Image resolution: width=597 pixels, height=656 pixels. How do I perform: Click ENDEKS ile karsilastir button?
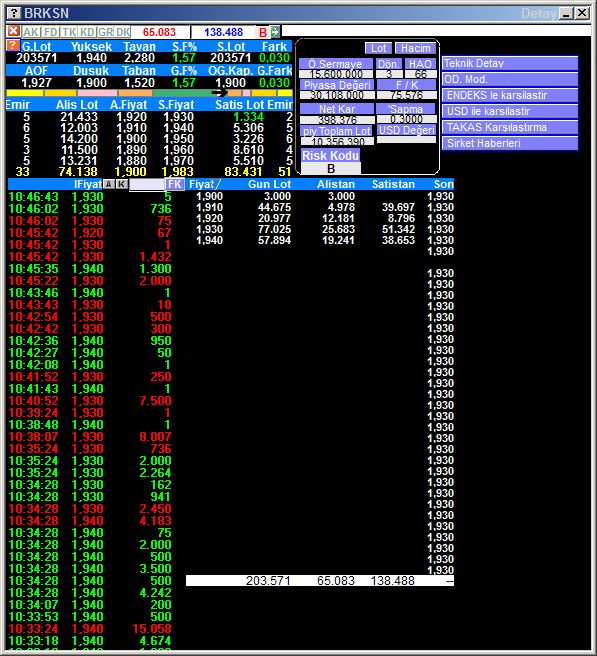(x=510, y=95)
